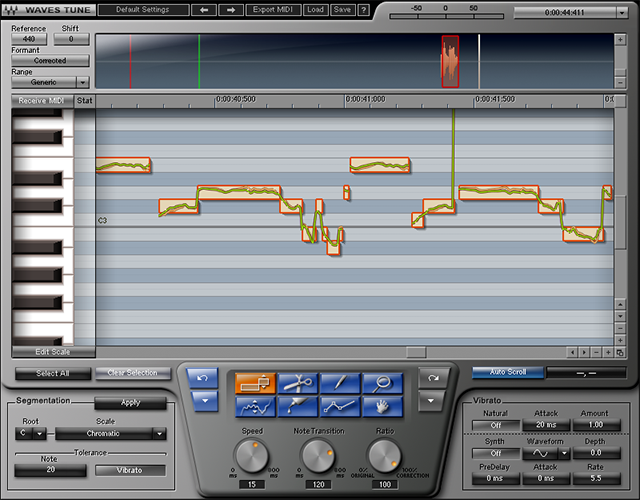Load previous preset with left arrow
This screenshot has height=500, width=640.
(x=204, y=10)
